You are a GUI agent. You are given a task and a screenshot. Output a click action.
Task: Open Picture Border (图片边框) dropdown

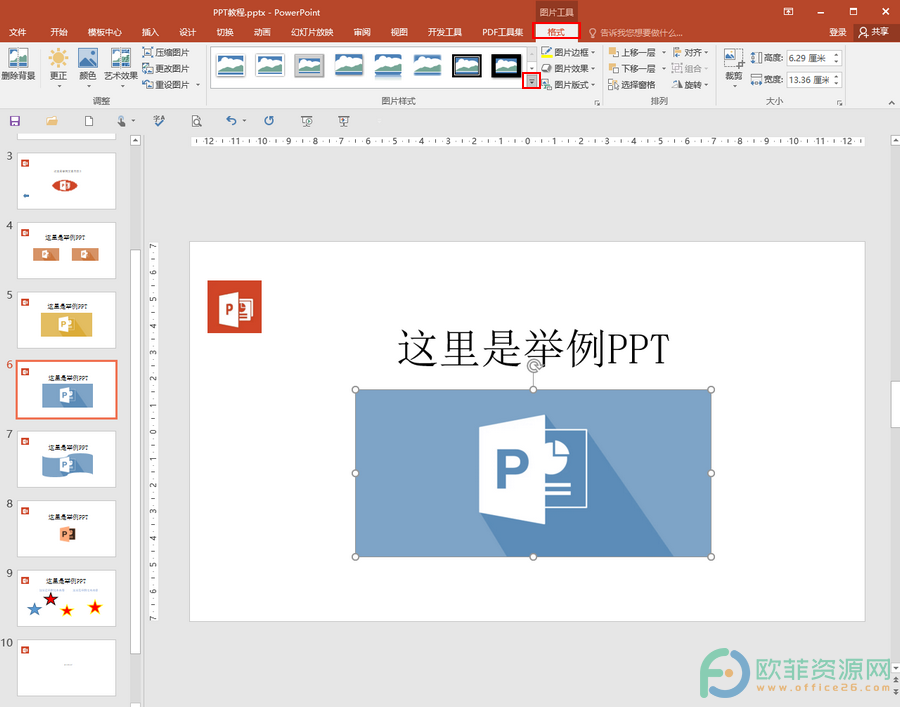tap(568, 52)
